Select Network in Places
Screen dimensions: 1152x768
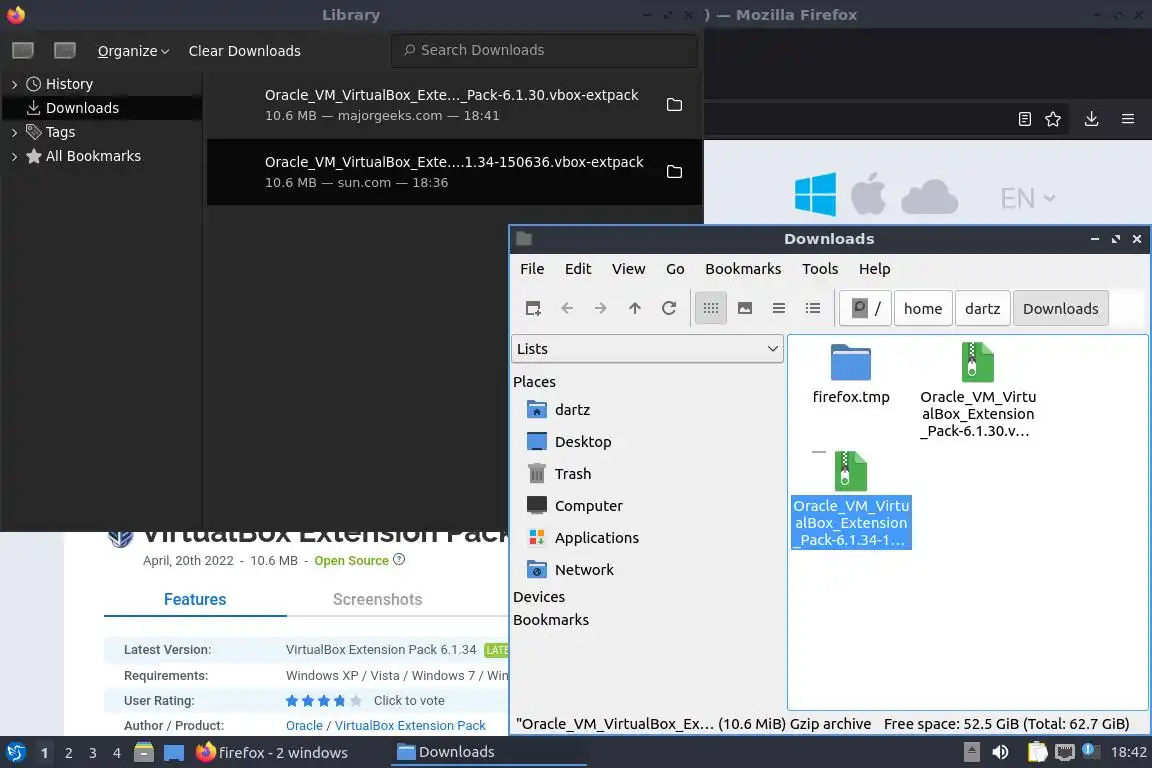(570, 570)
